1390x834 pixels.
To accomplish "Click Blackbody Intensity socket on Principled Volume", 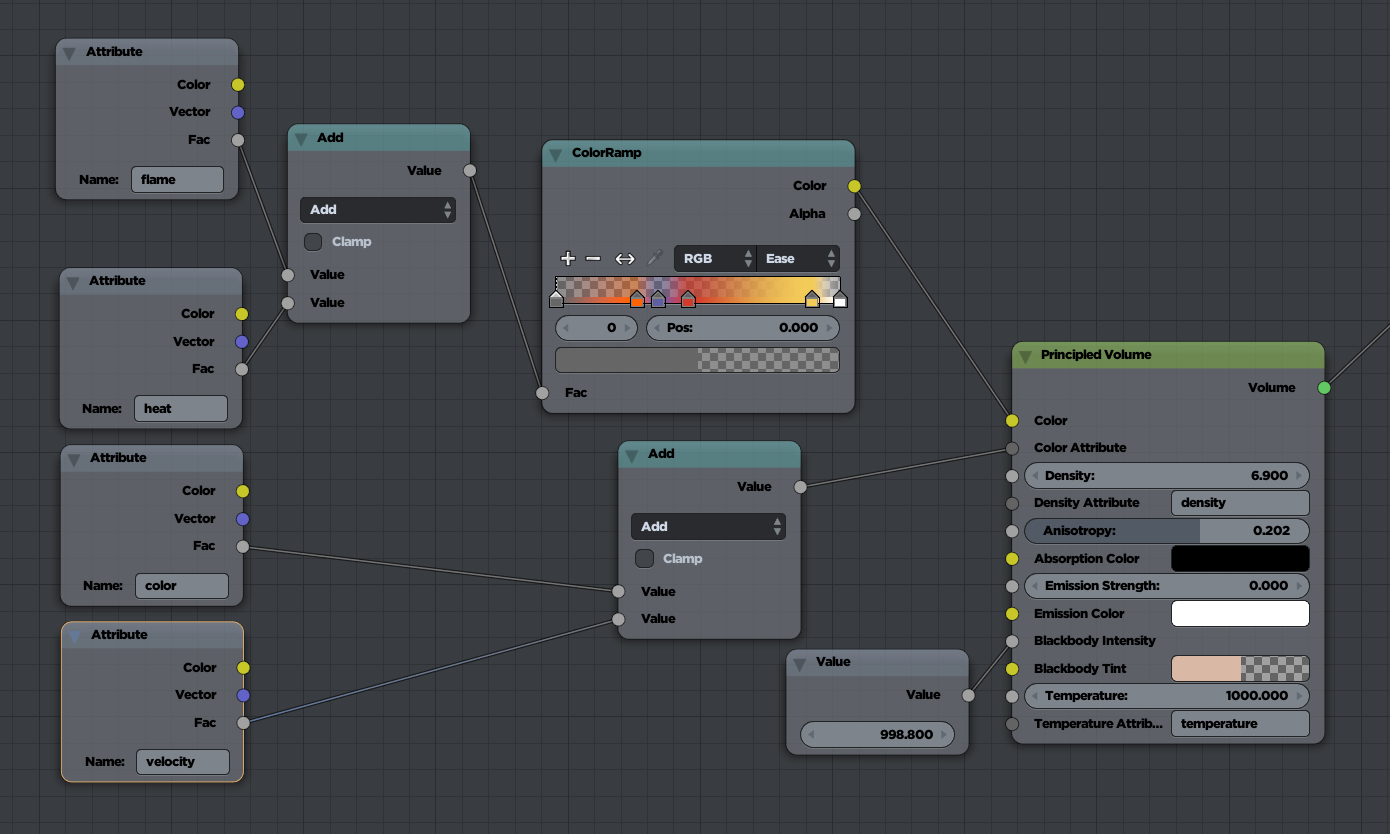I will pyautogui.click(x=1012, y=641).
